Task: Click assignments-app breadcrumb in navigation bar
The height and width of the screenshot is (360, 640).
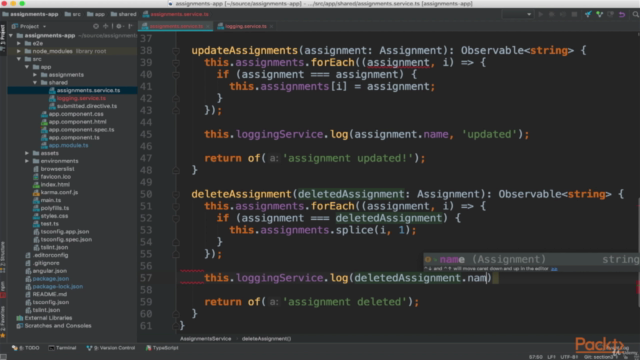Action: (x=30, y=14)
